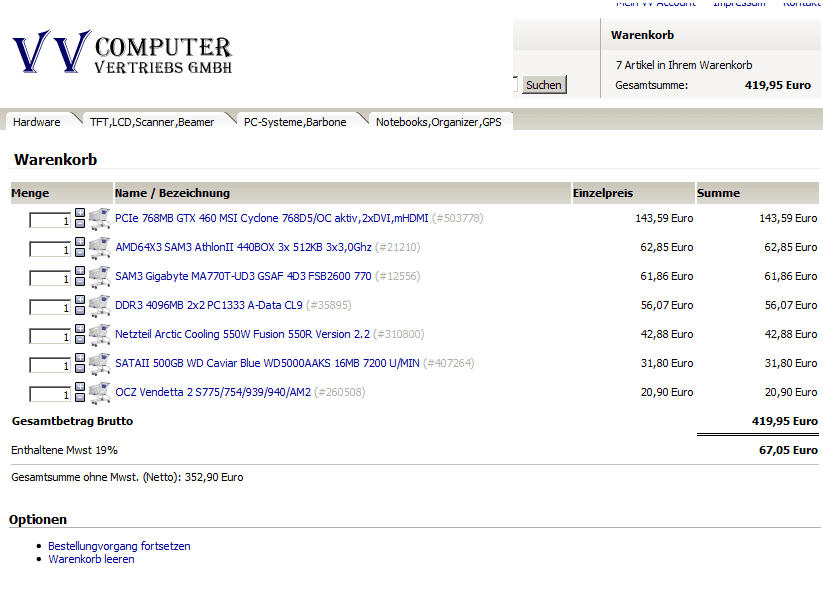Screen dimensions: 823x608
Task: Increase quantity of Netzteil Arctic Cooling 550W
Action: [80, 329]
